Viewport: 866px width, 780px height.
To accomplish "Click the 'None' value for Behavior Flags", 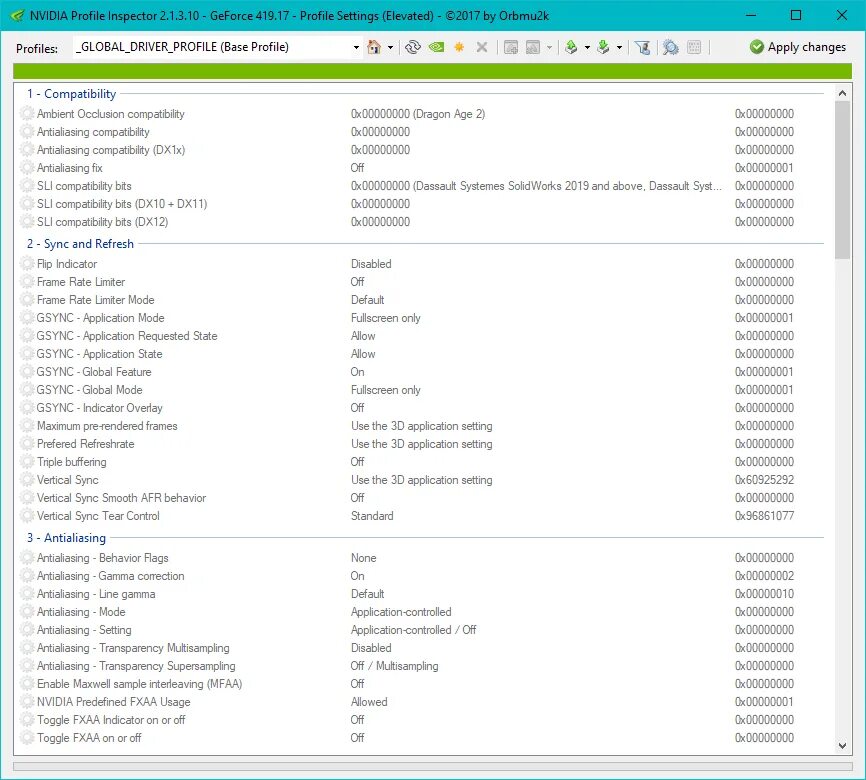I will (x=363, y=558).
